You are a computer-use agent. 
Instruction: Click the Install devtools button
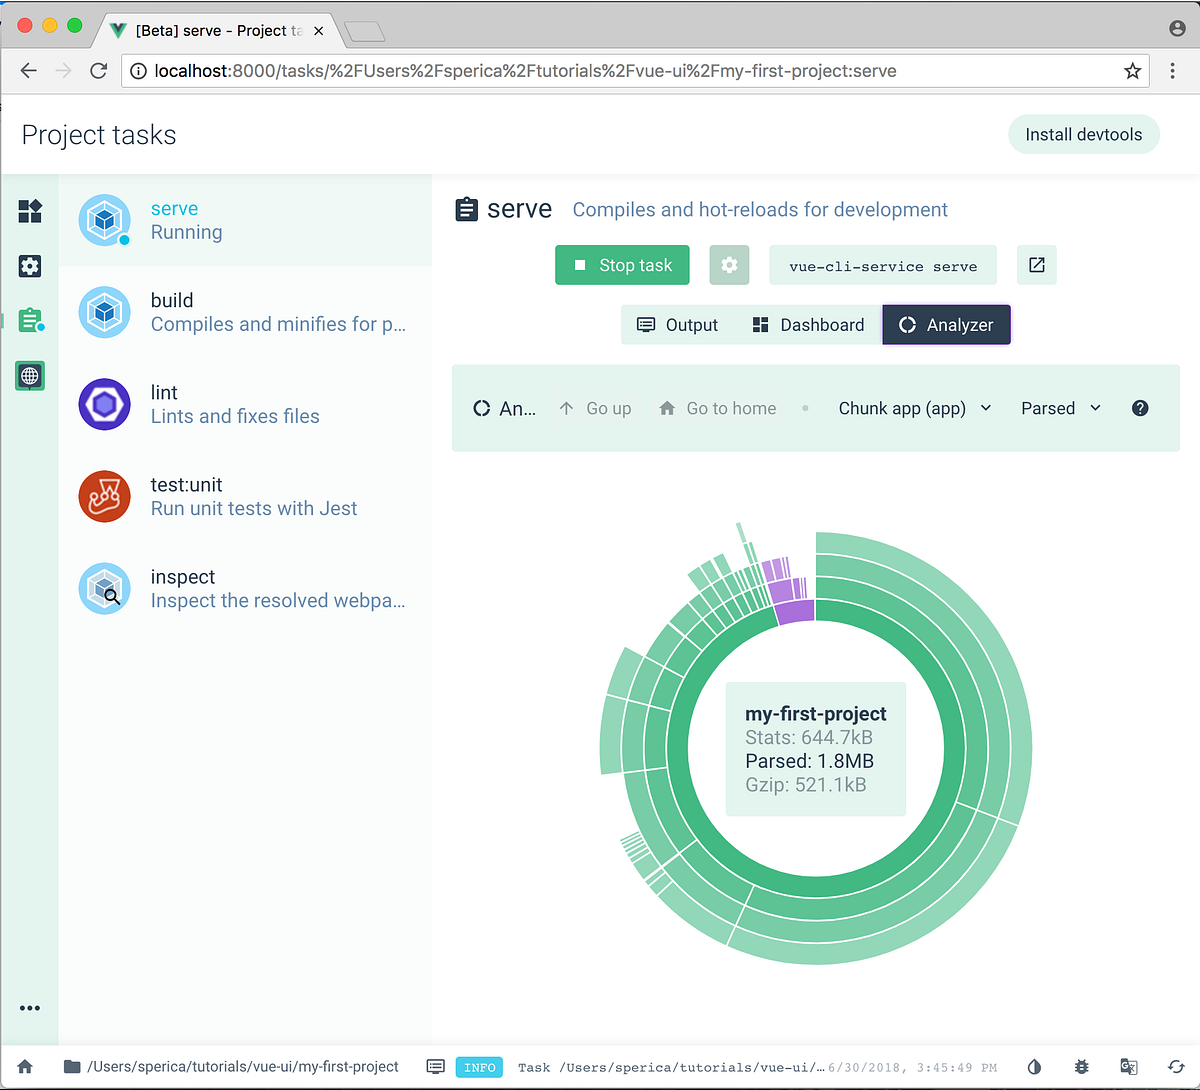tap(1084, 134)
